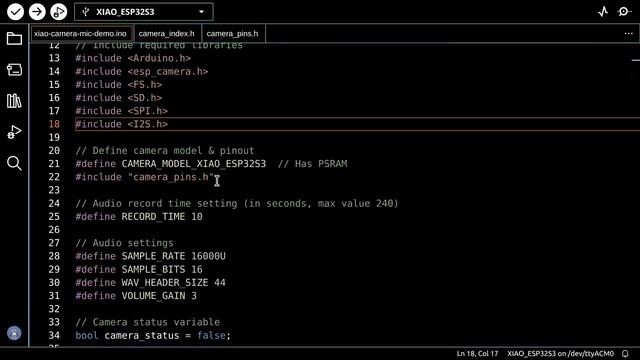Click the VOLUME_GAIN 3 define line
This screenshot has height=360, width=640.
pos(136,296)
